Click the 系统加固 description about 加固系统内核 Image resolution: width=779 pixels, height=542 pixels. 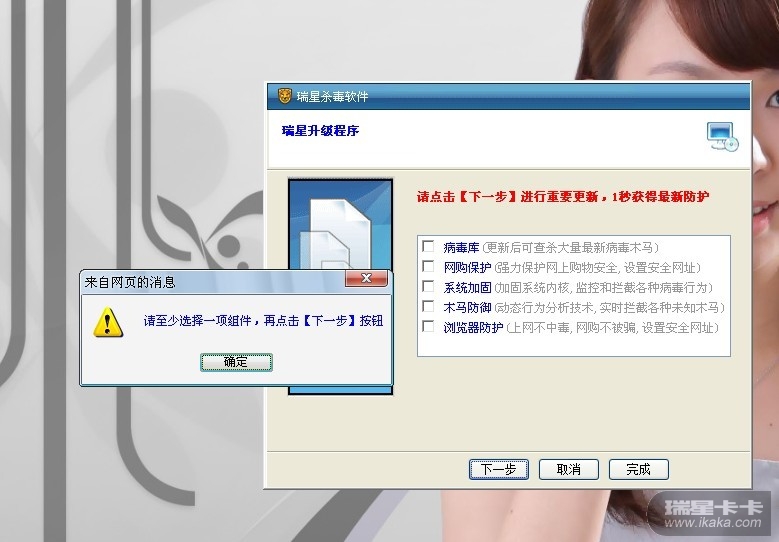(x=604, y=288)
